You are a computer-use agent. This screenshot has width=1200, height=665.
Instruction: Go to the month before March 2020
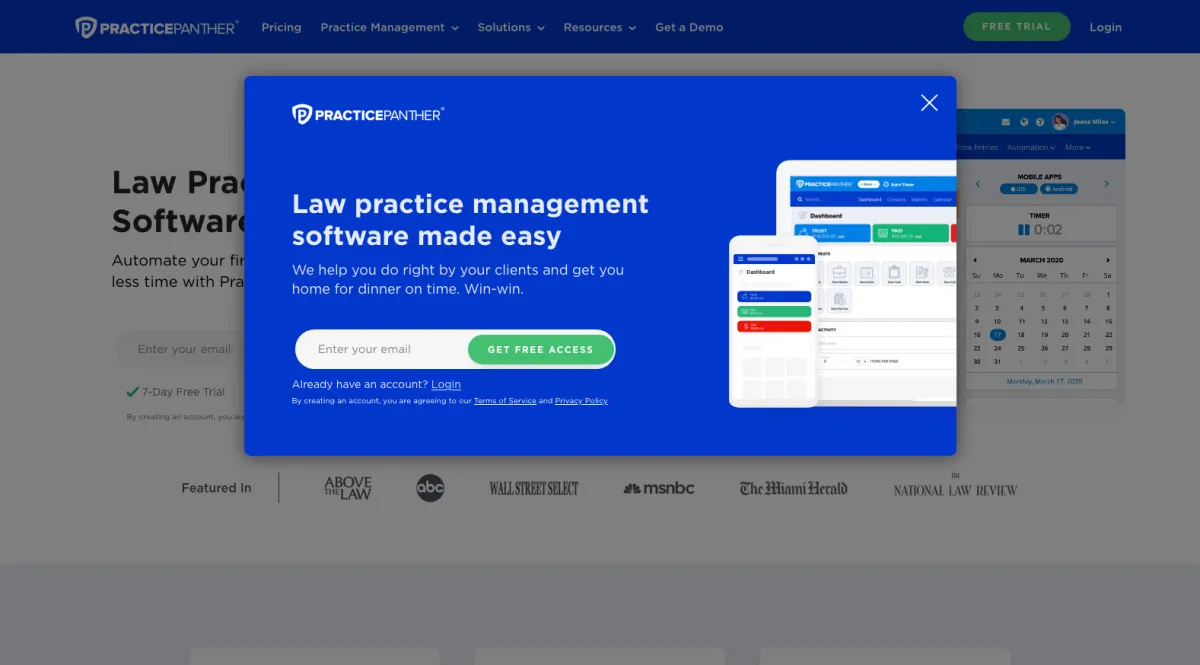[975, 260]
